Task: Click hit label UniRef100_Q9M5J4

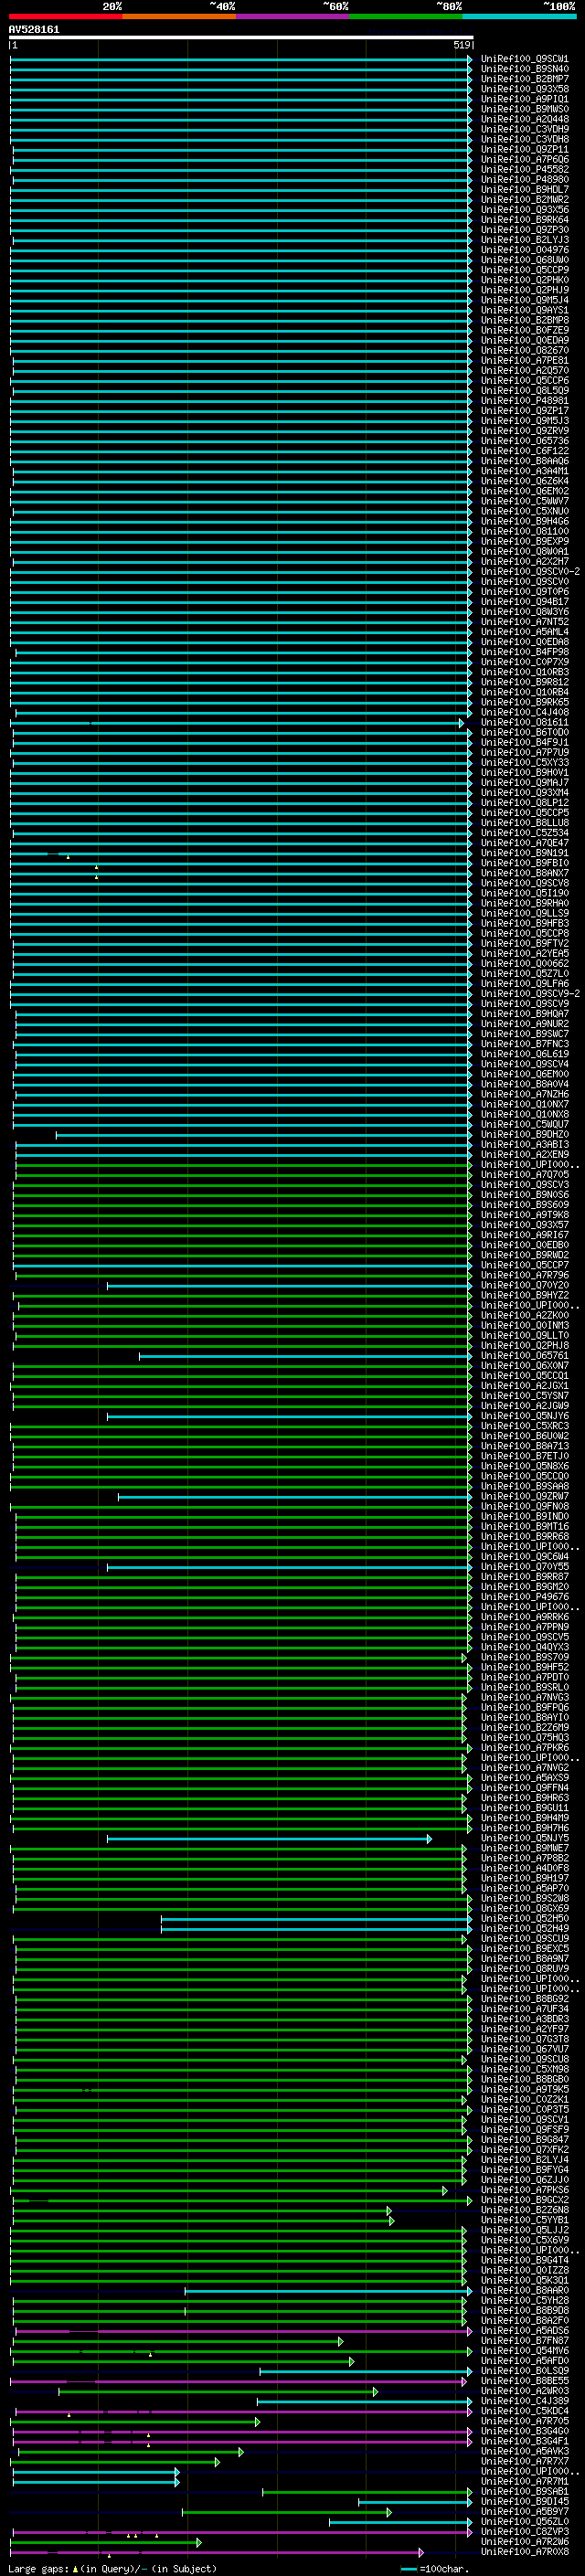Action: [x=524, y=300]
